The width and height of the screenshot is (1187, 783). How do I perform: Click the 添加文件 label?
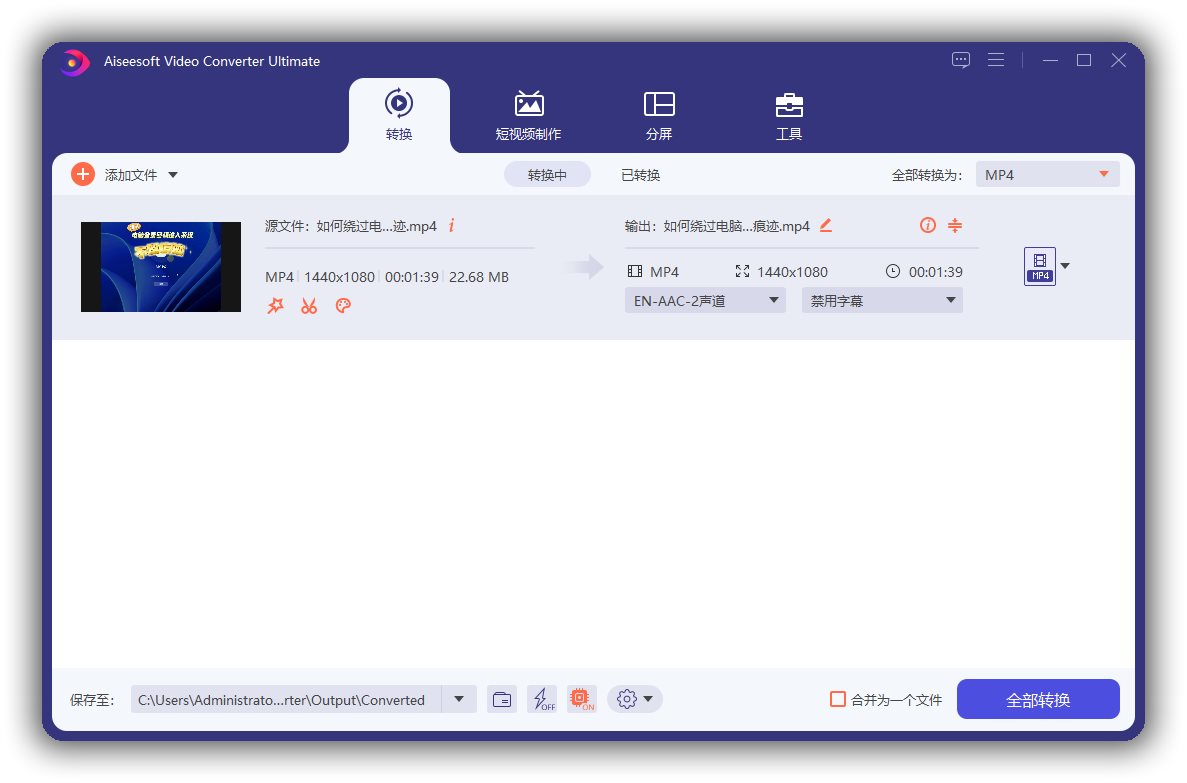131,175
